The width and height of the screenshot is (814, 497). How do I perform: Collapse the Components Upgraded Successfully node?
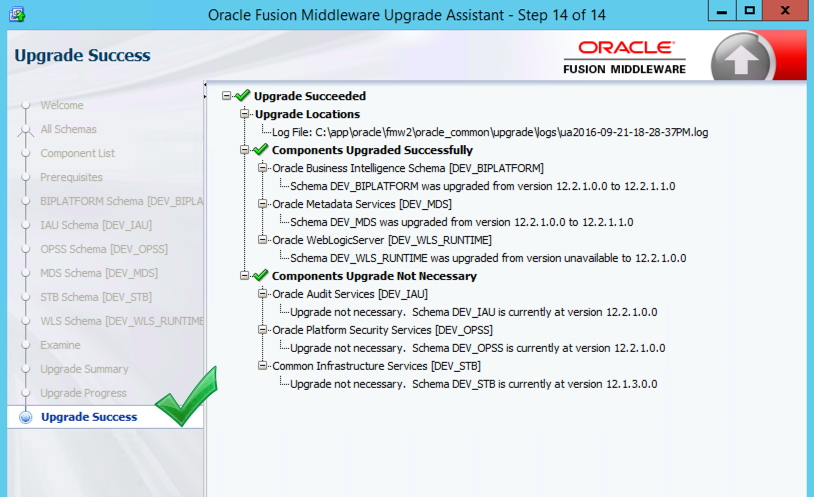point(245,150)
